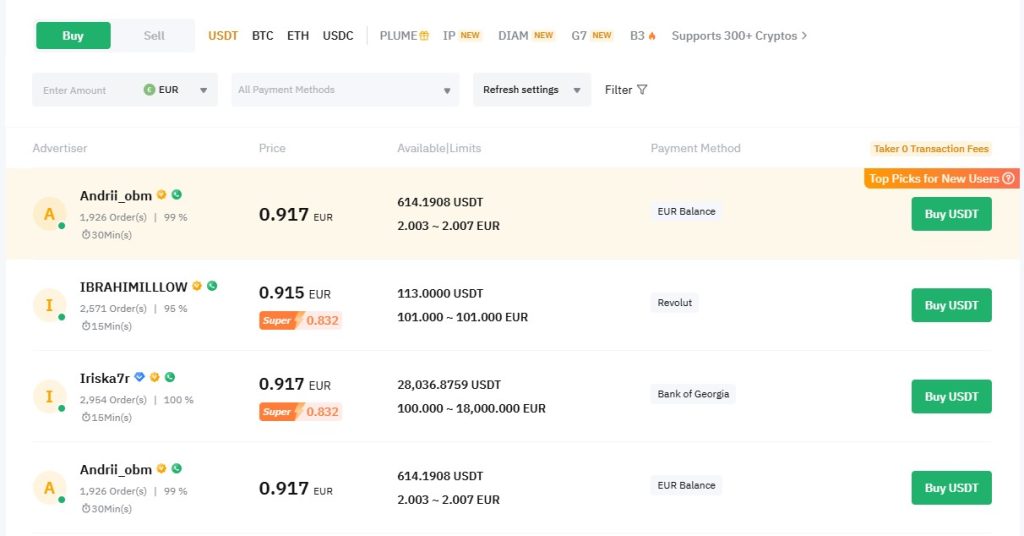Expand the Refresh settings dropdown
The height and width of the screenshot is (536, 1024).
coord(532,90)
